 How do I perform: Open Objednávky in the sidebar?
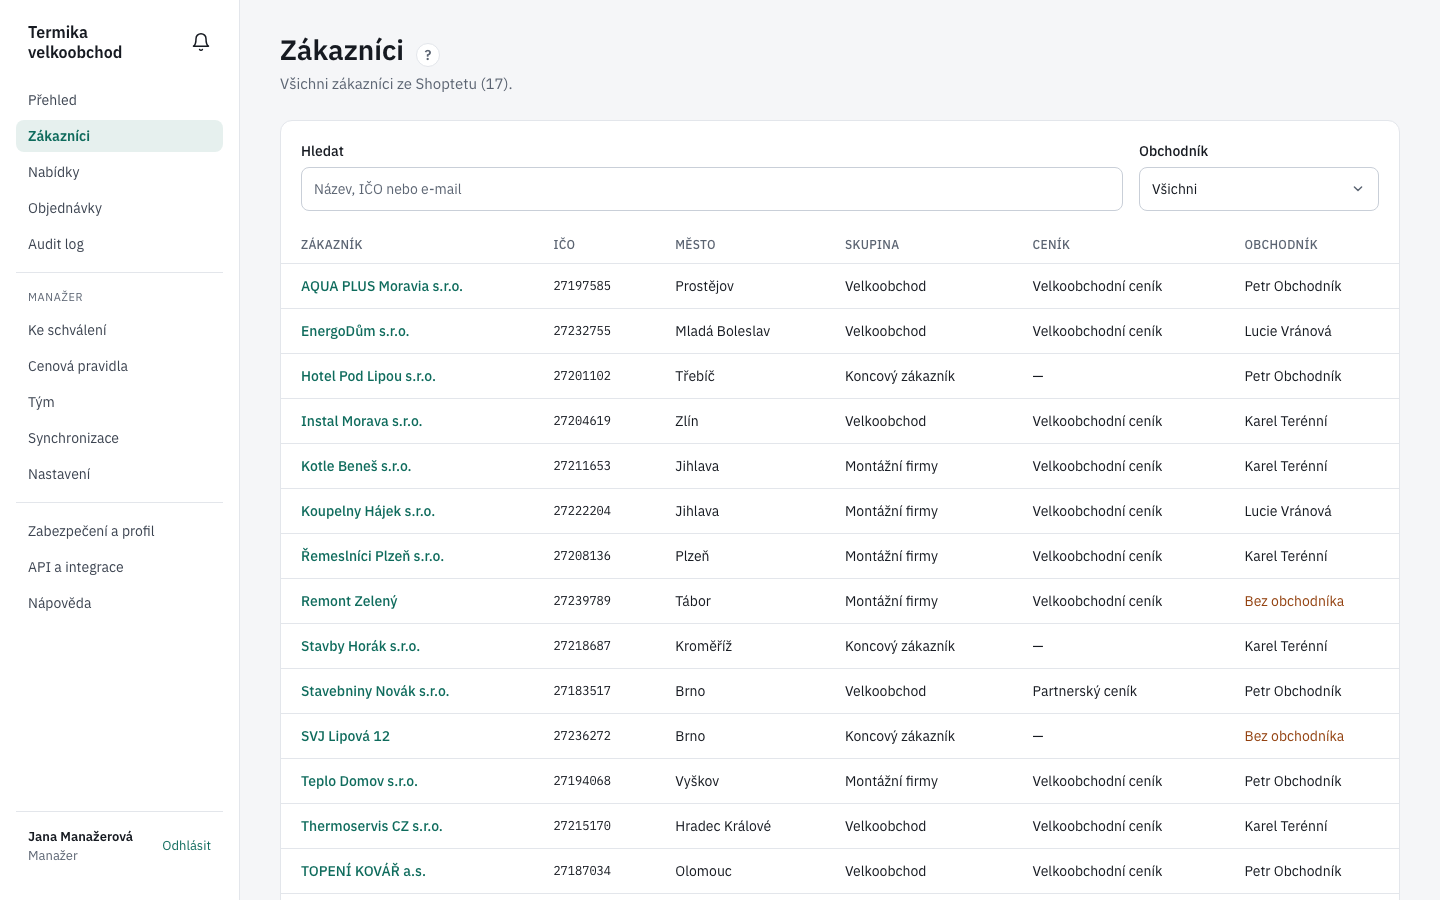coord(119,208)
